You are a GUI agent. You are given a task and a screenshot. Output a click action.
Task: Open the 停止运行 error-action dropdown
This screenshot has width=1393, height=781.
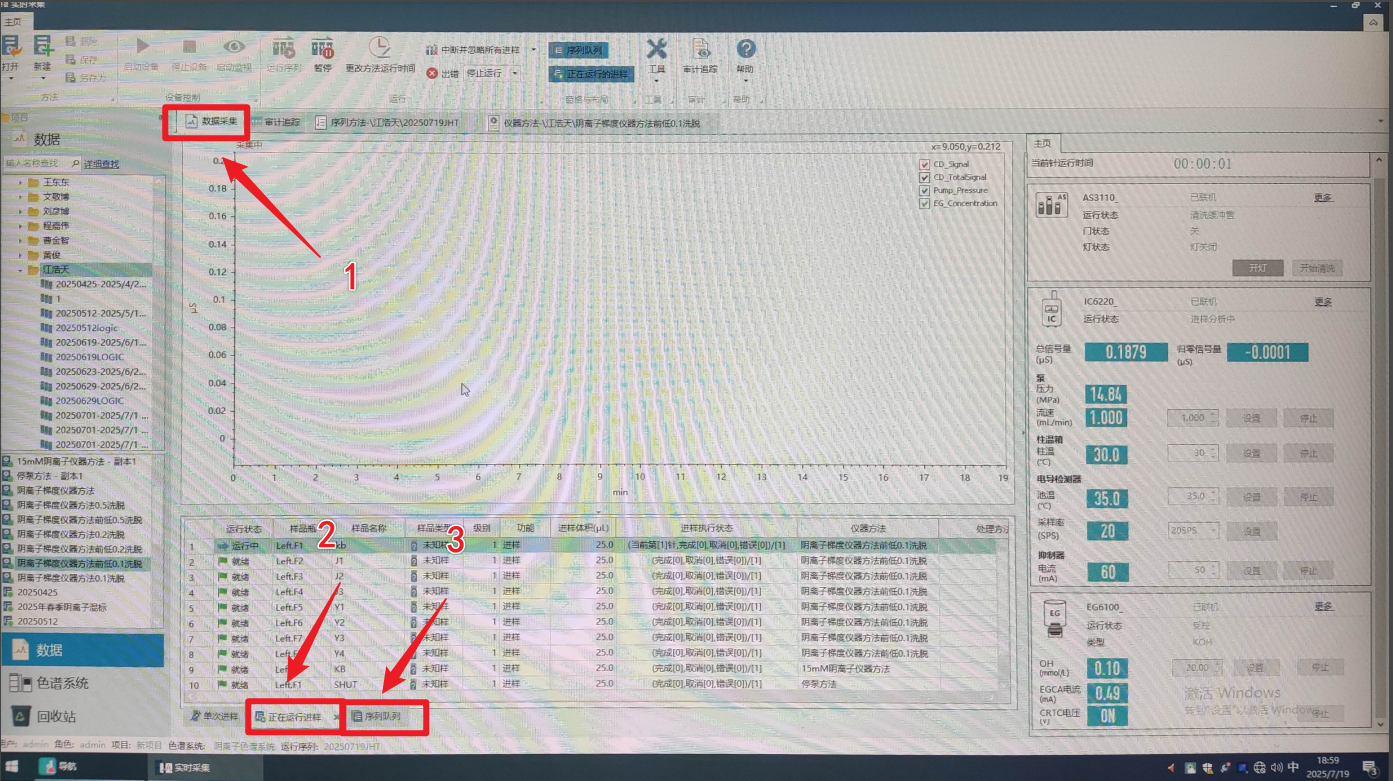click(x=516, y=73)
